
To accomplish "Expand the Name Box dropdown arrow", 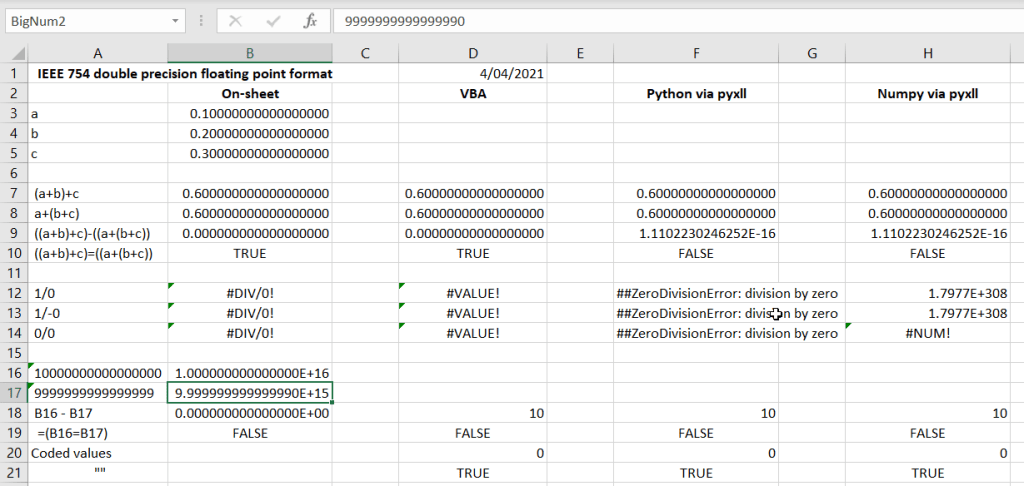I will pos(179,20).
